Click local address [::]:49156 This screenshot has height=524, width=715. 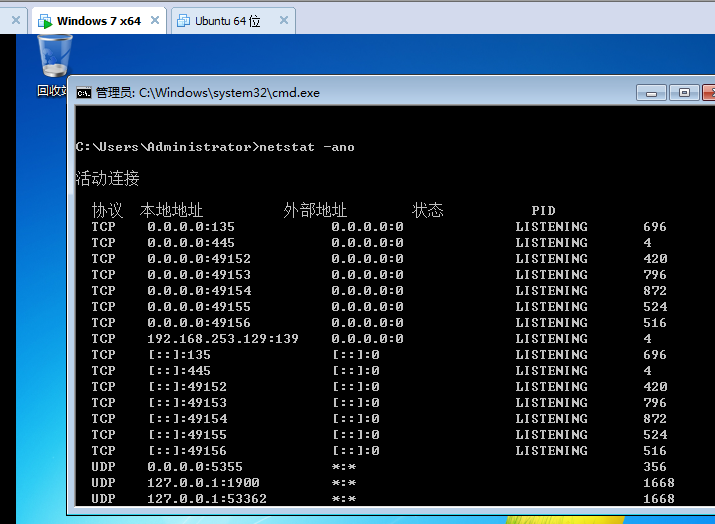[187, 451]
